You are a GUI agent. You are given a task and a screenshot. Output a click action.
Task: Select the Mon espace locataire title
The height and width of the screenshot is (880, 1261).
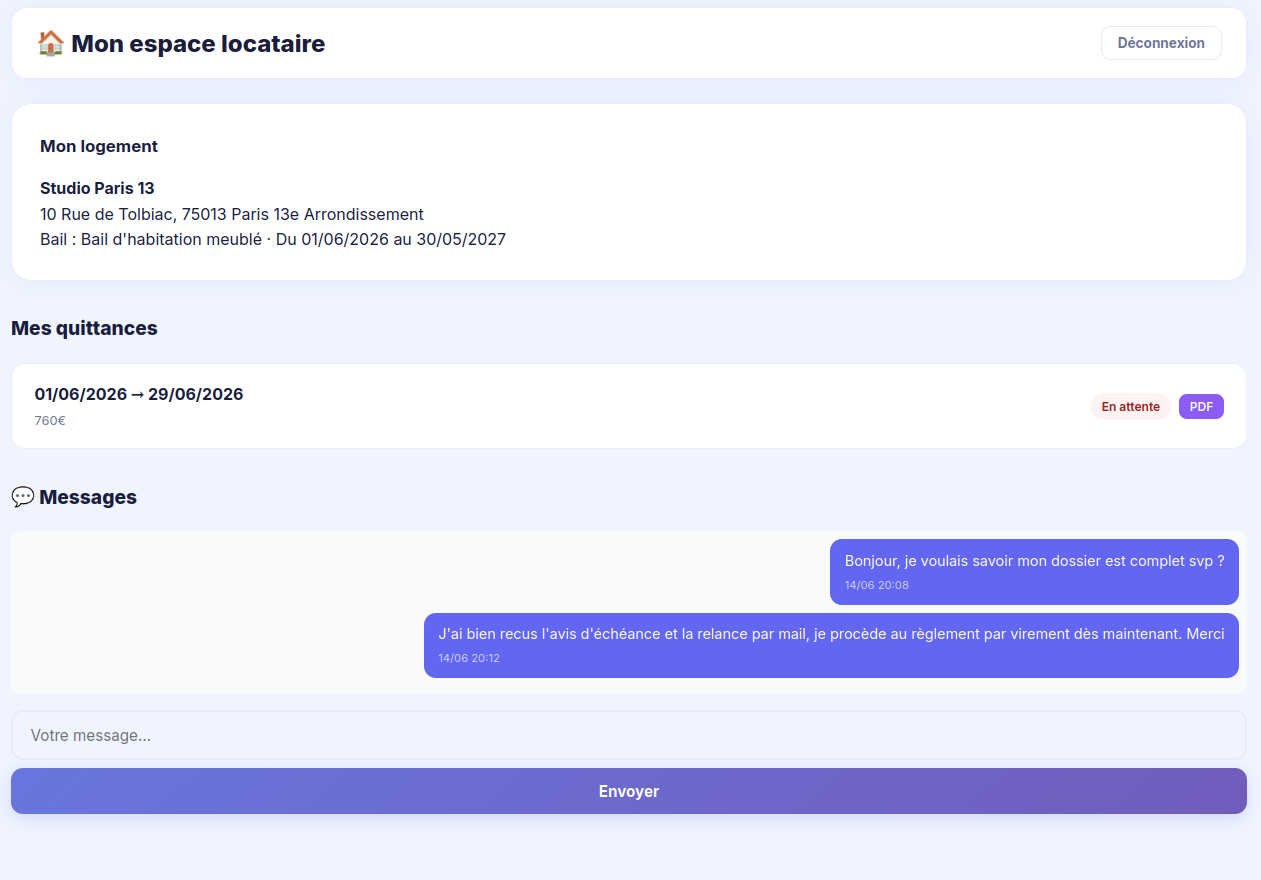pos(198,44)
